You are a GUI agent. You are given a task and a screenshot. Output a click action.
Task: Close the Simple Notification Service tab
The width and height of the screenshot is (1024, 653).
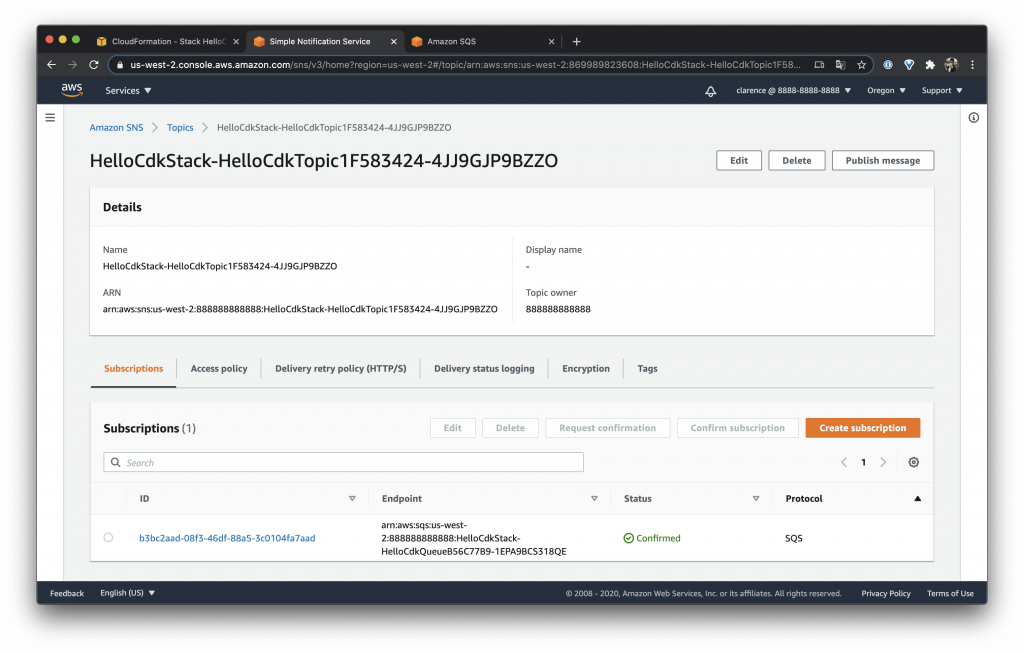(x=393, y=41)
